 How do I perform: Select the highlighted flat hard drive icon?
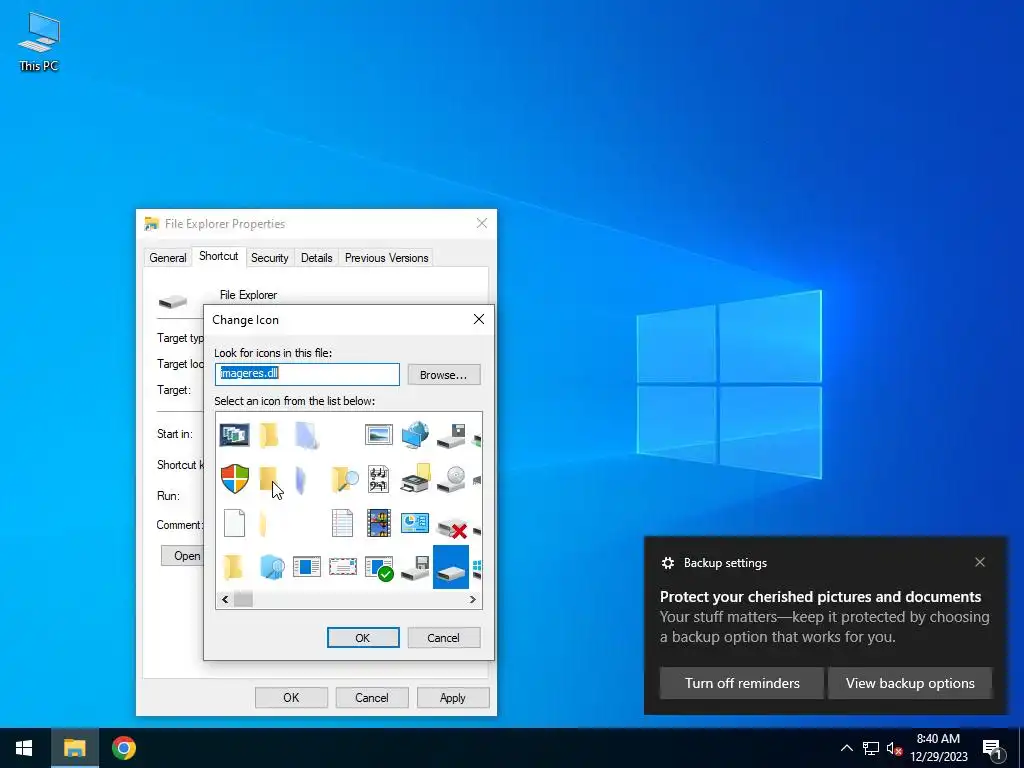pos(451,567)
